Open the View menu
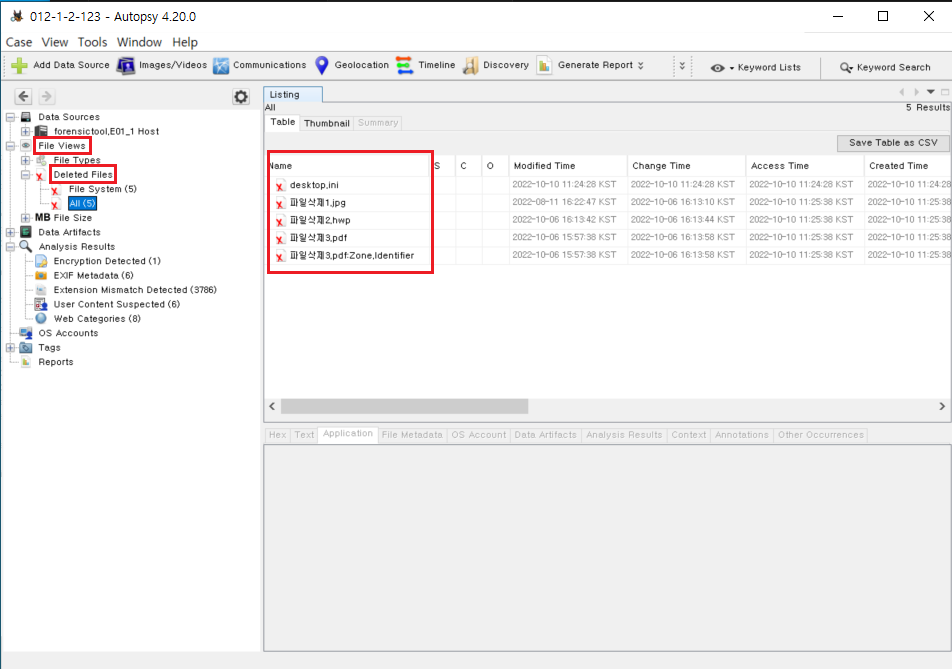Screen dimensions: 952x669 [x=55, y=42]
